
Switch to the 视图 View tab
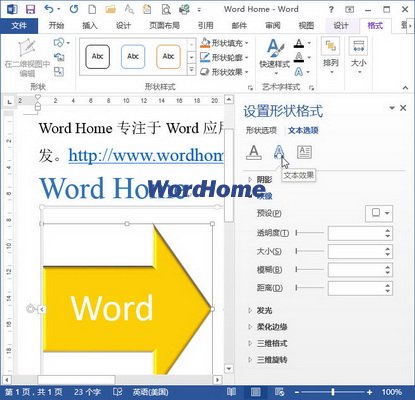tap(306, 26)
